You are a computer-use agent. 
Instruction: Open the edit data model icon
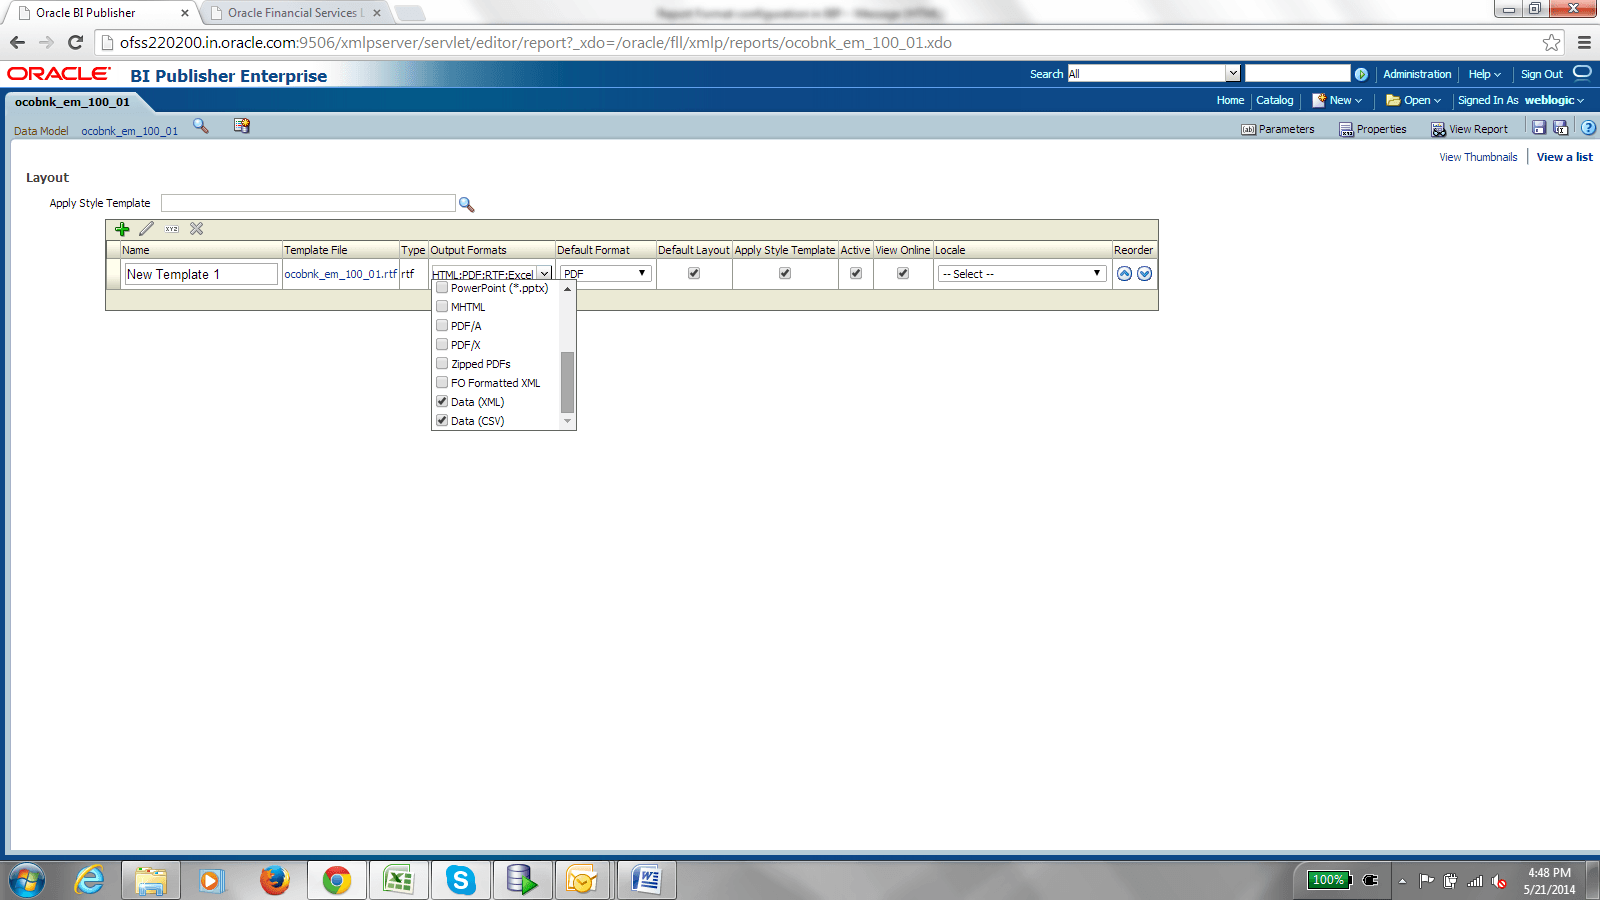click(x=242, y=126)
